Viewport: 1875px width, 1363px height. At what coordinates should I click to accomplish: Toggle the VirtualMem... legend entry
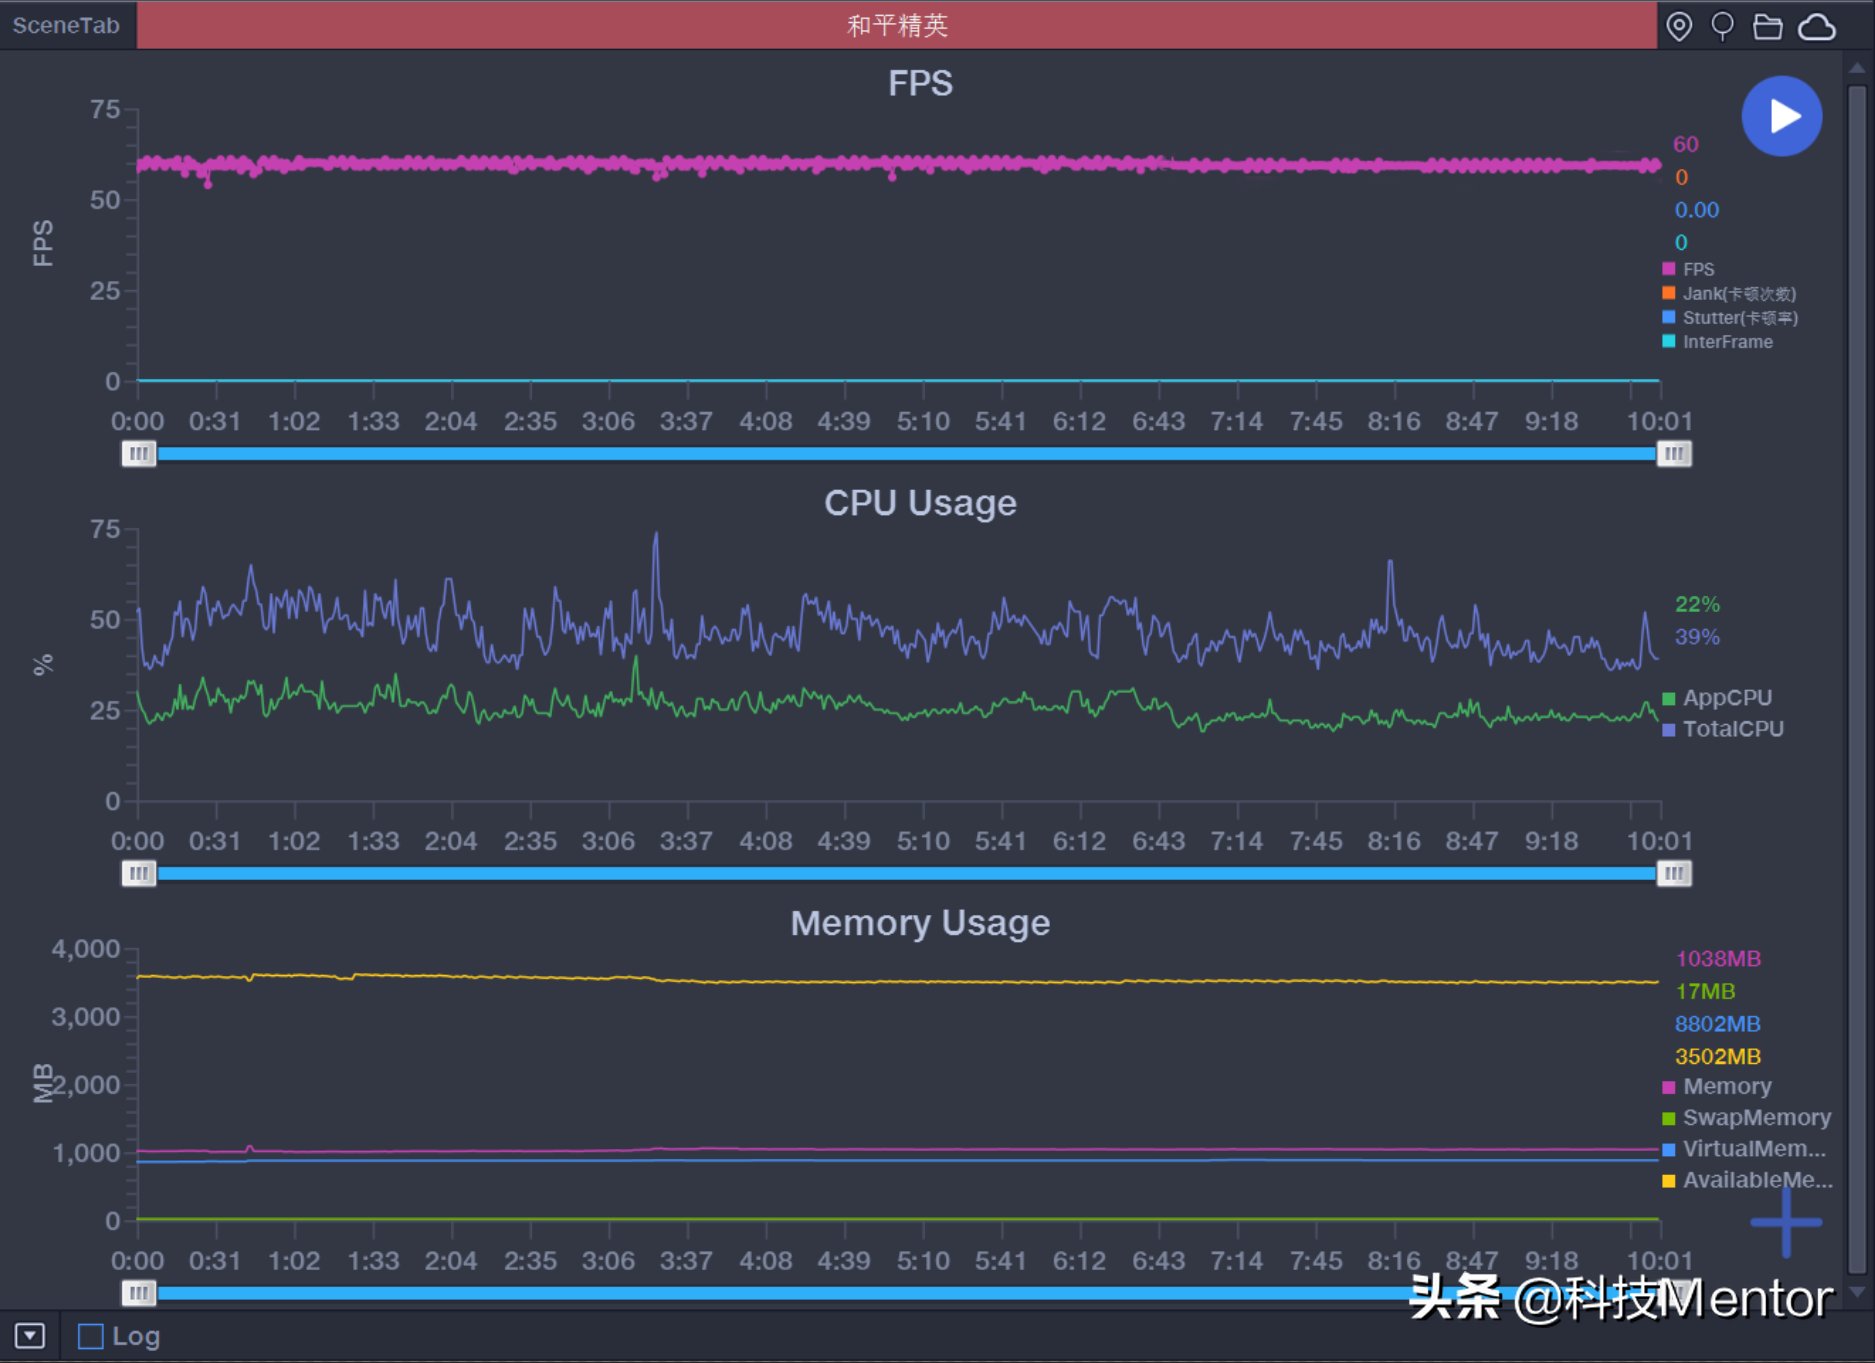1744,1149
